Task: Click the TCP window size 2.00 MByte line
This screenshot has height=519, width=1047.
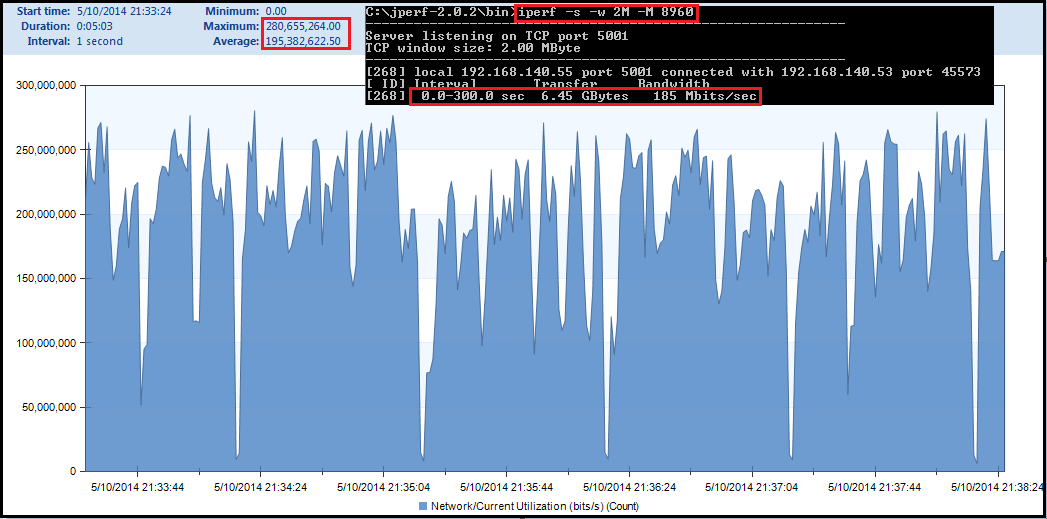Action: [x=483, y=48]
